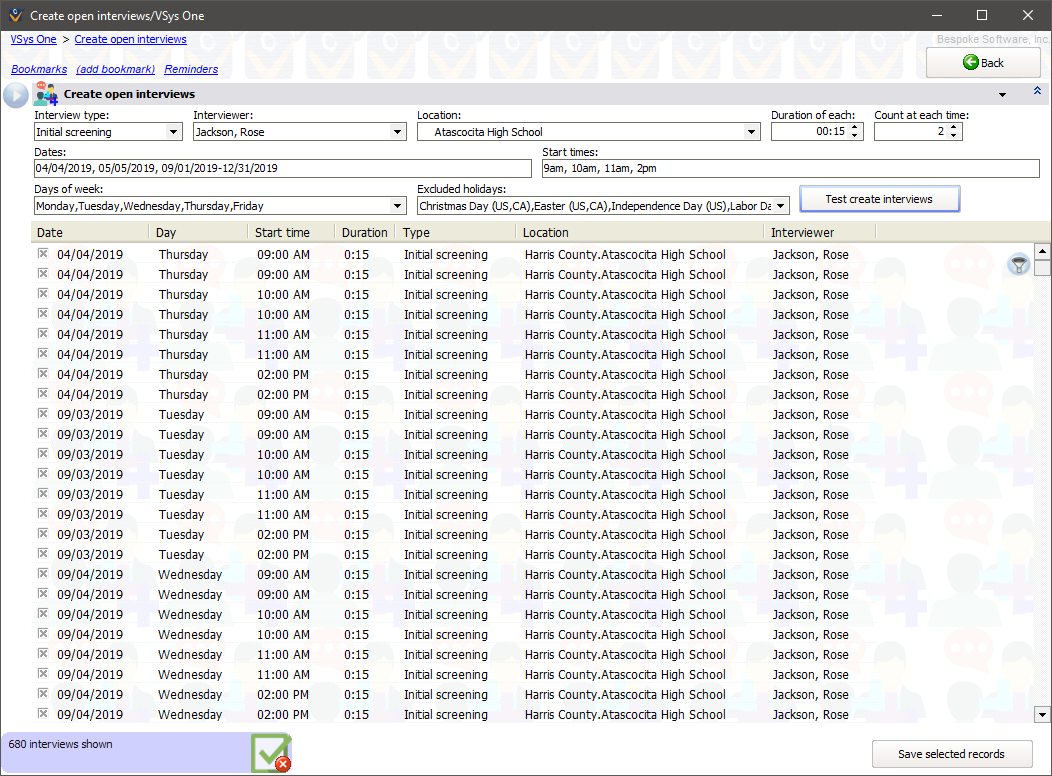Click the green checkmark icon with red X
This screenshot has width=1052, height=776.
click(271, 752)
